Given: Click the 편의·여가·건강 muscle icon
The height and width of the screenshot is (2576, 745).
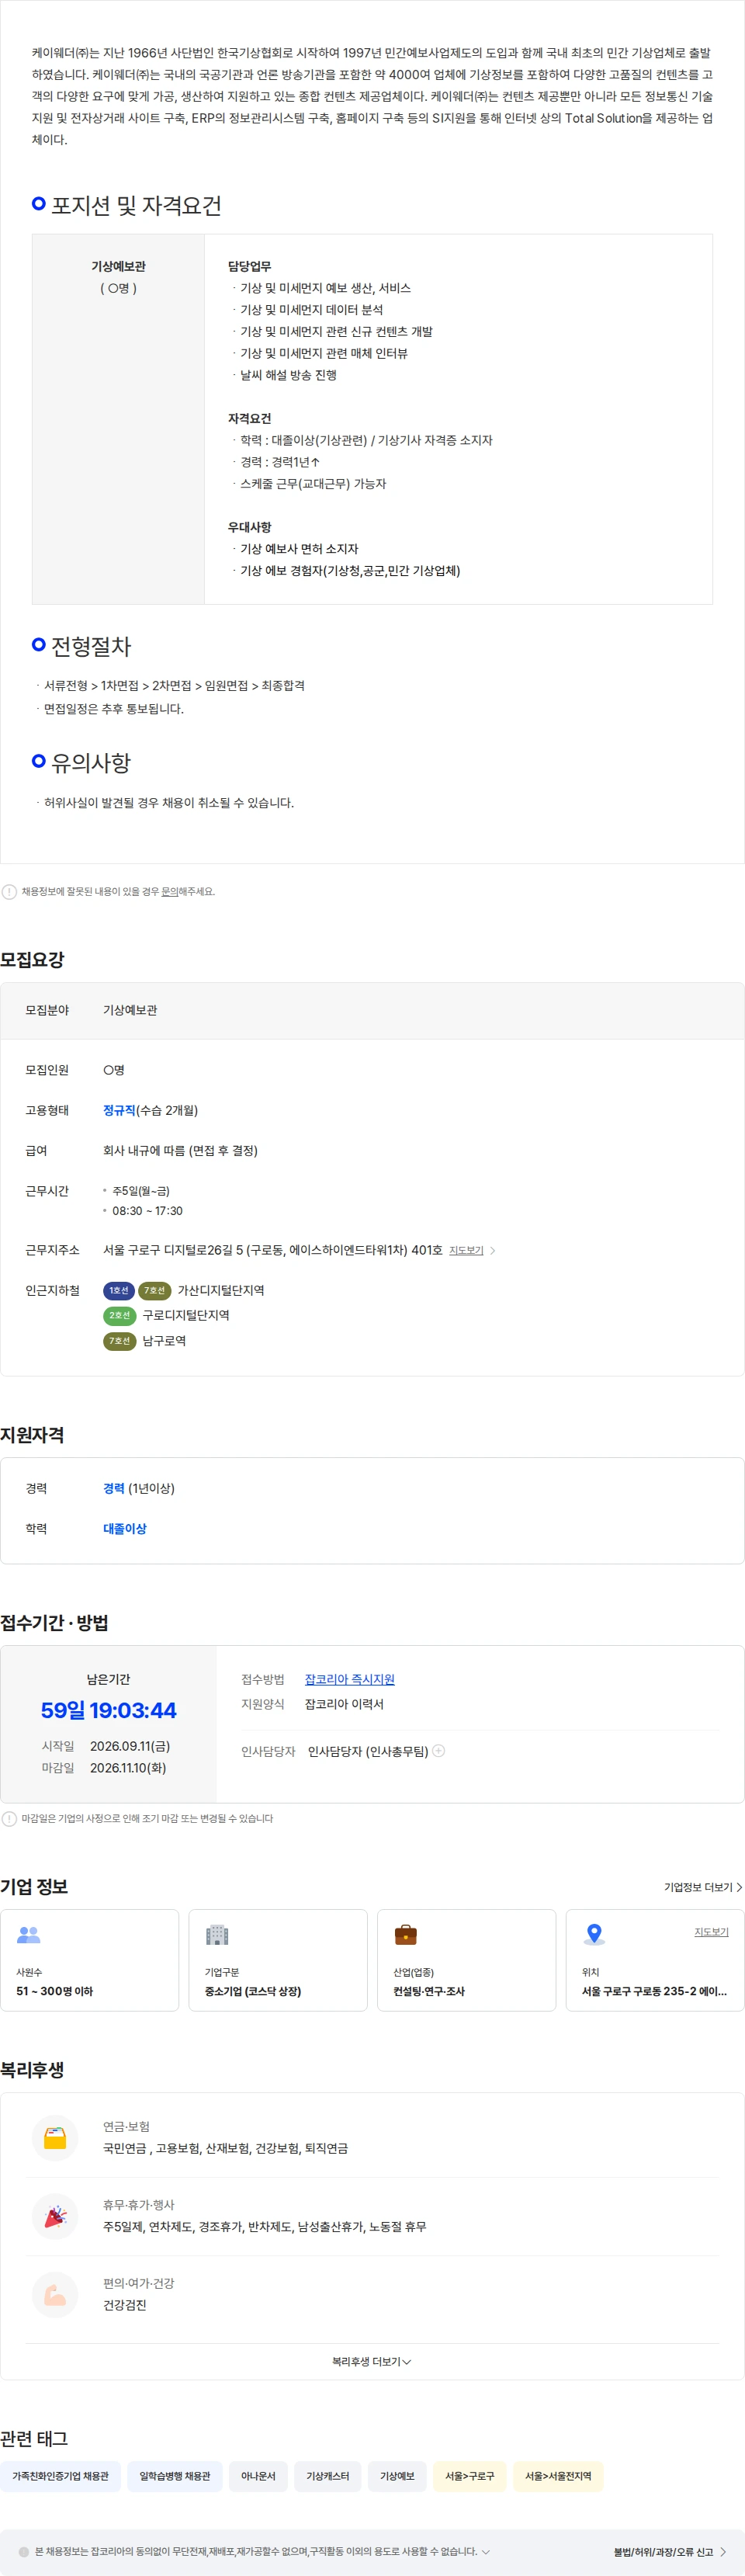Looking at the screenshot, I should (55, 2294).
